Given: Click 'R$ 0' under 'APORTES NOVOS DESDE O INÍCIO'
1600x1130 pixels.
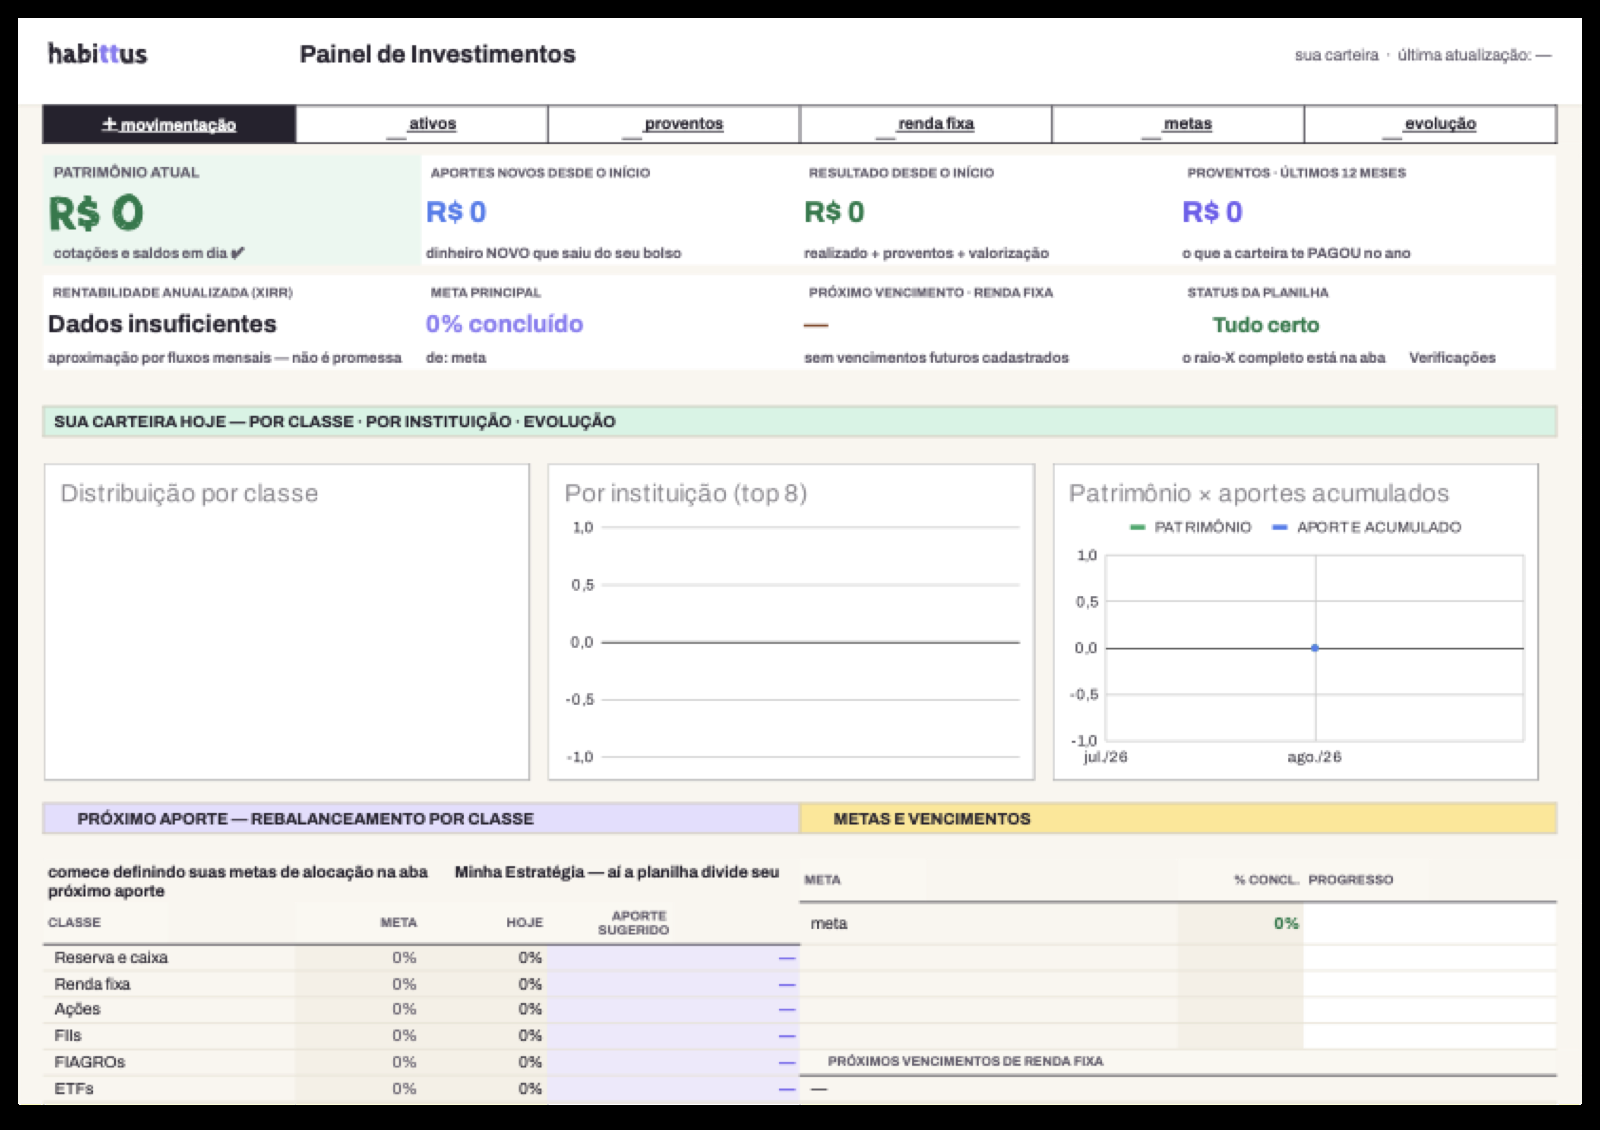Looking at the screenshot, I should tap(456, 212).
